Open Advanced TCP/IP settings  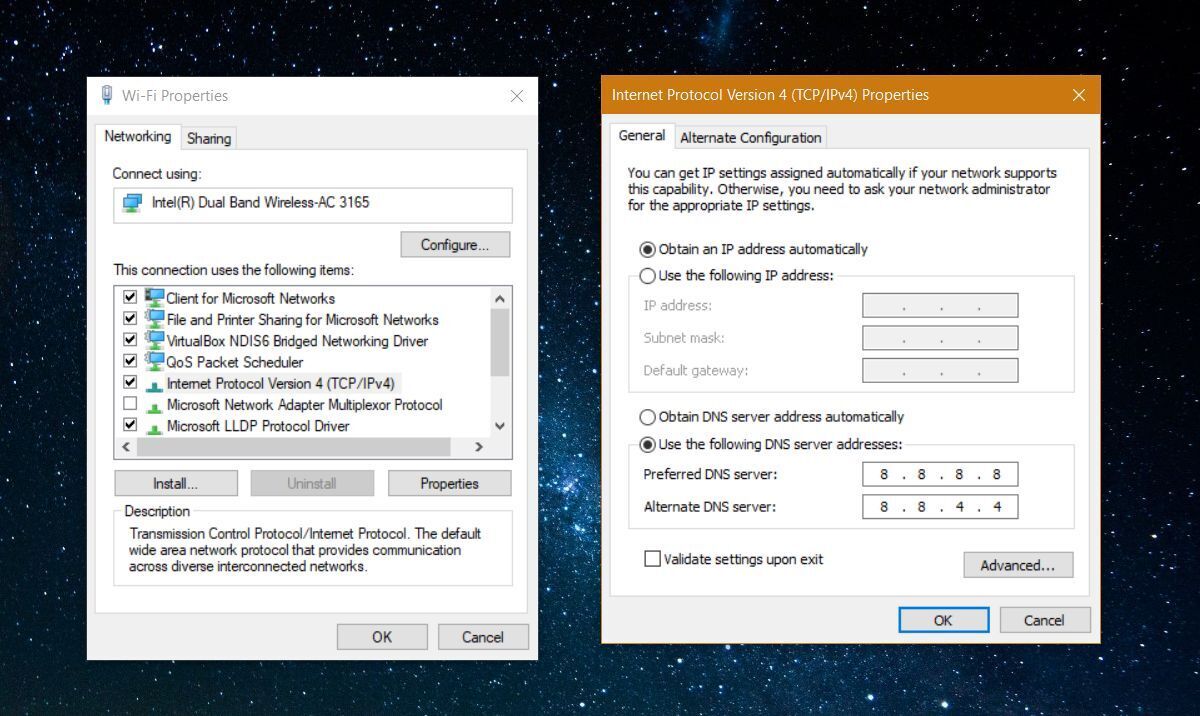coord(1017,565)
